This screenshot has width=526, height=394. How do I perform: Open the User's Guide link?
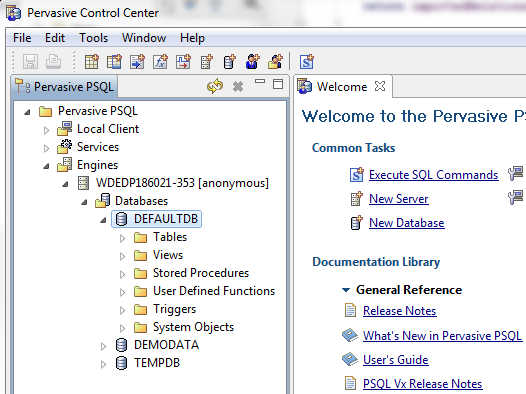tap(396, 359)
